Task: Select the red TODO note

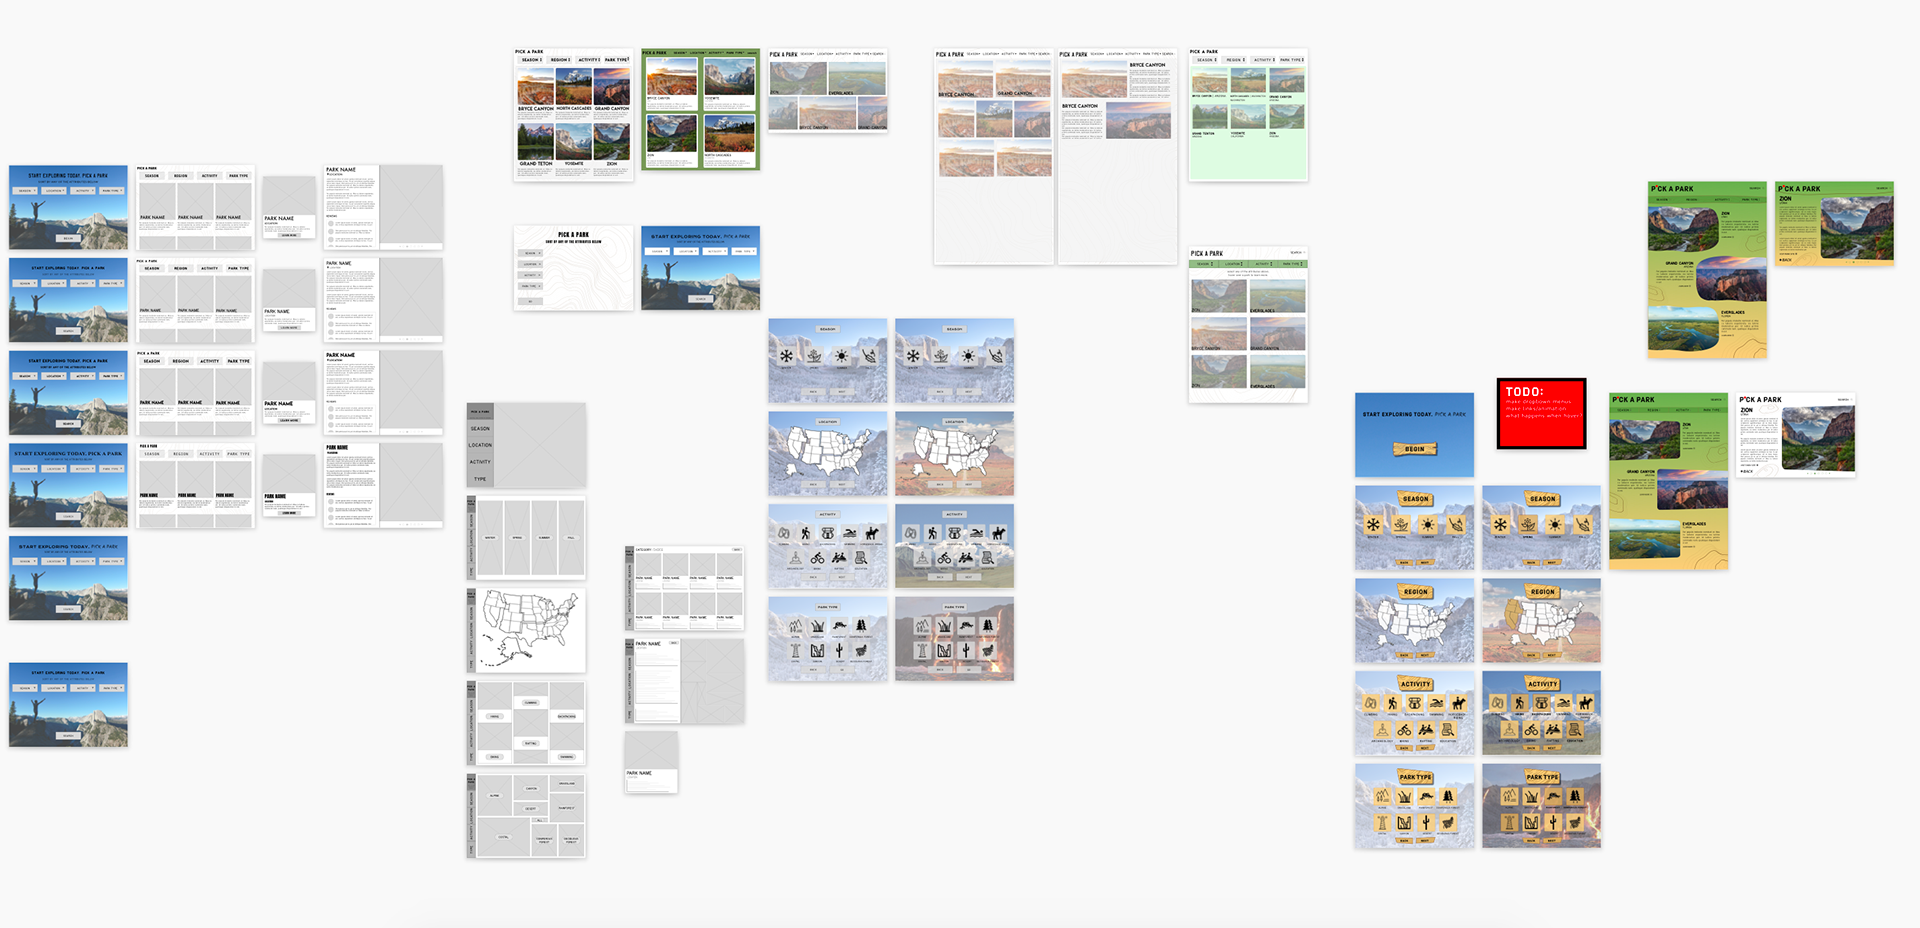Action: click(1542, 413)
